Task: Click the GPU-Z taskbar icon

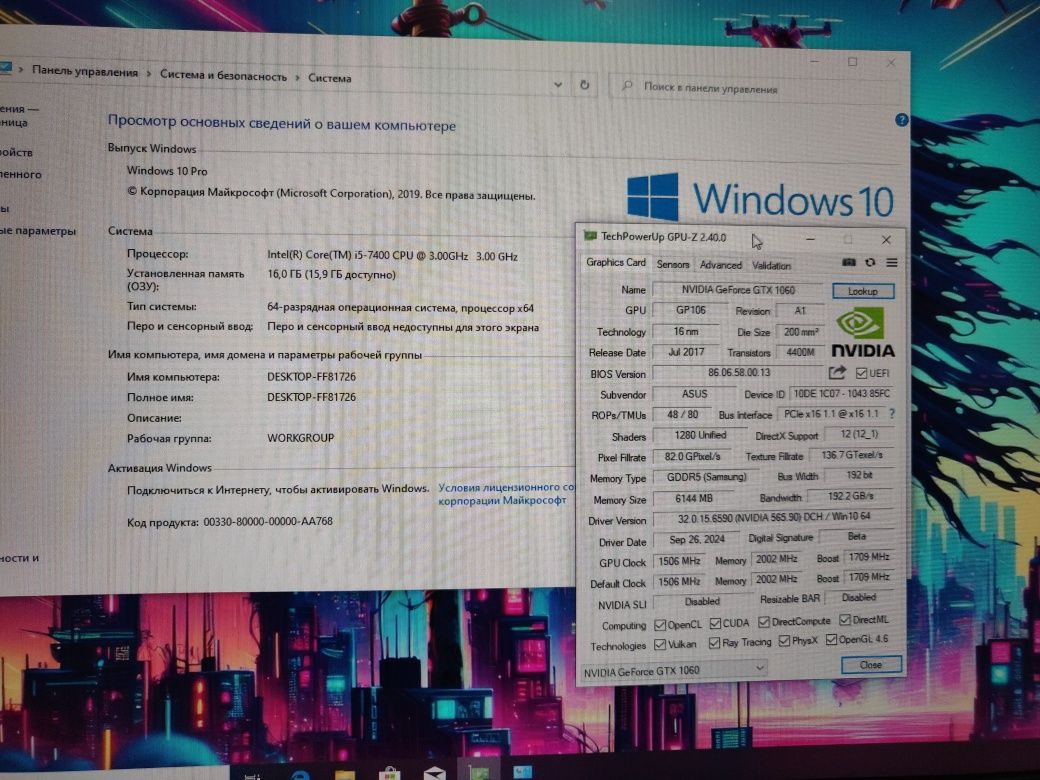Action: [x=479, y=773]
